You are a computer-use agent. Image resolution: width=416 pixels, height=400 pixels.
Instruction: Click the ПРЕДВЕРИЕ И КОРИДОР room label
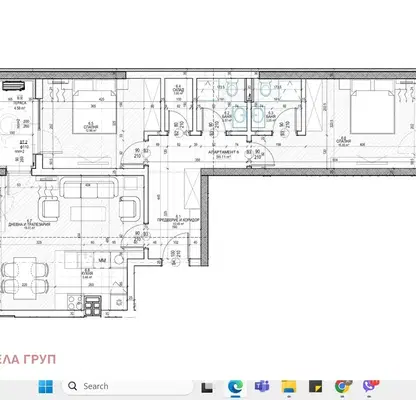(x=178, y=220)
